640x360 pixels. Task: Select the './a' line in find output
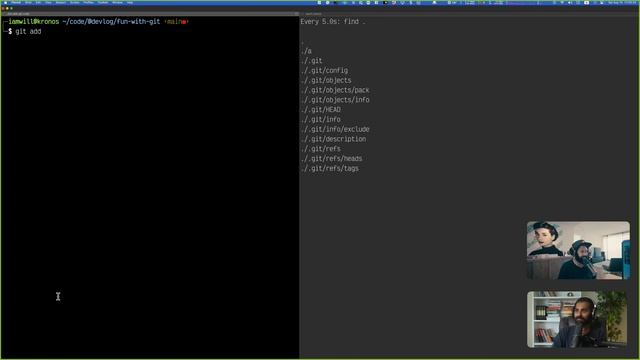[306, 51]
